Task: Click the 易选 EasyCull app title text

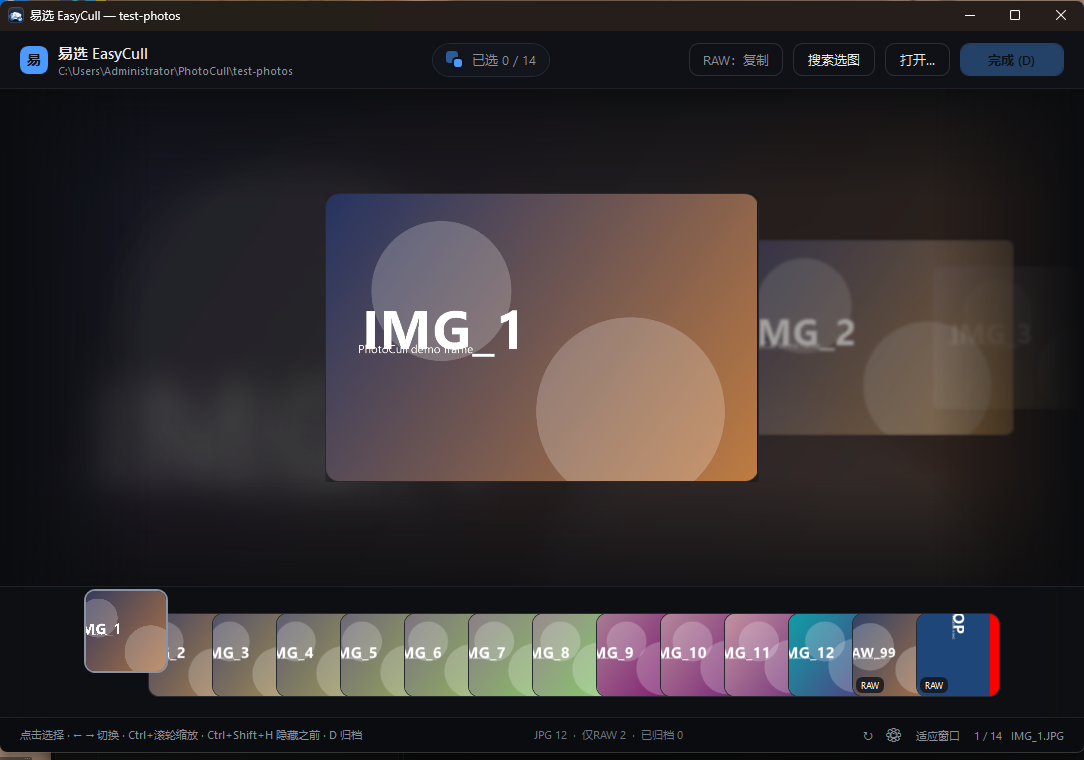Action: pyautogui.click(x=103, y=53)
